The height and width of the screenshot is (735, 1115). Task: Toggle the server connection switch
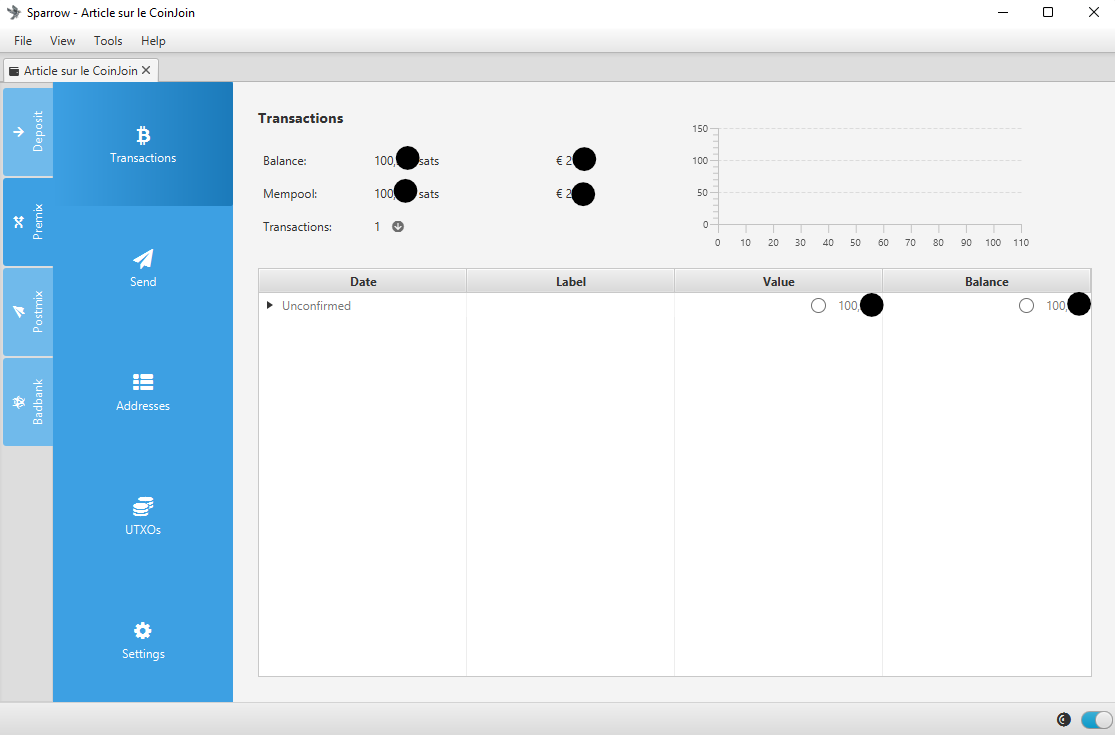click(1096, 719)
